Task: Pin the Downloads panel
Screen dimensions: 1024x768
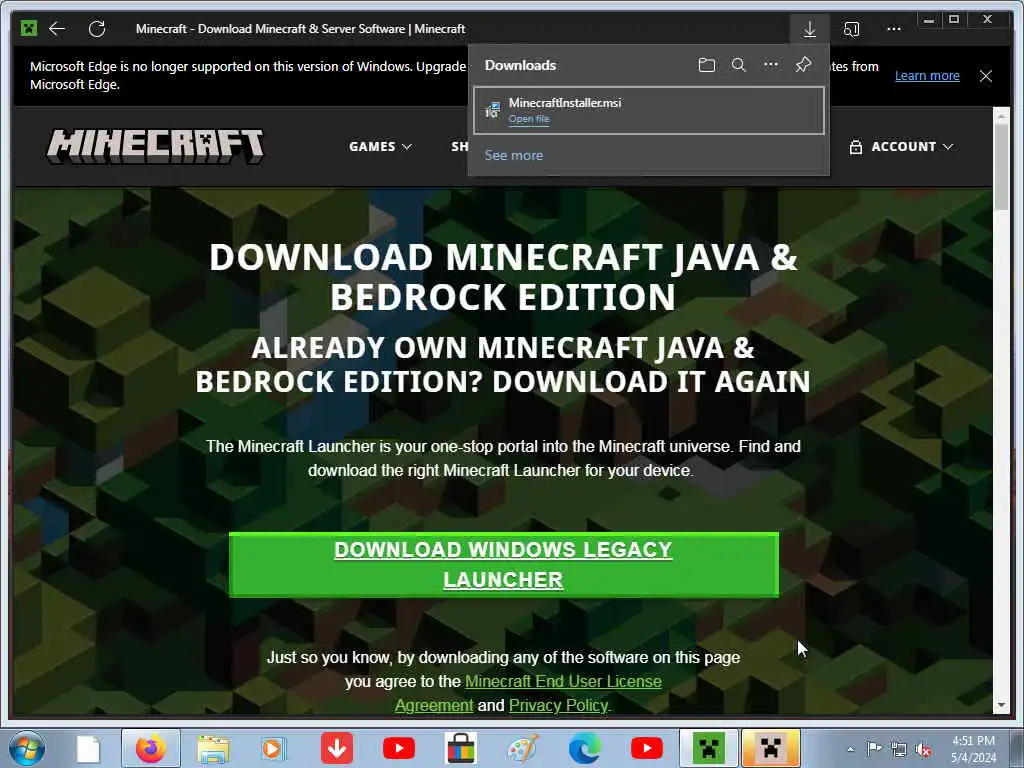Action: pos(803,64)
